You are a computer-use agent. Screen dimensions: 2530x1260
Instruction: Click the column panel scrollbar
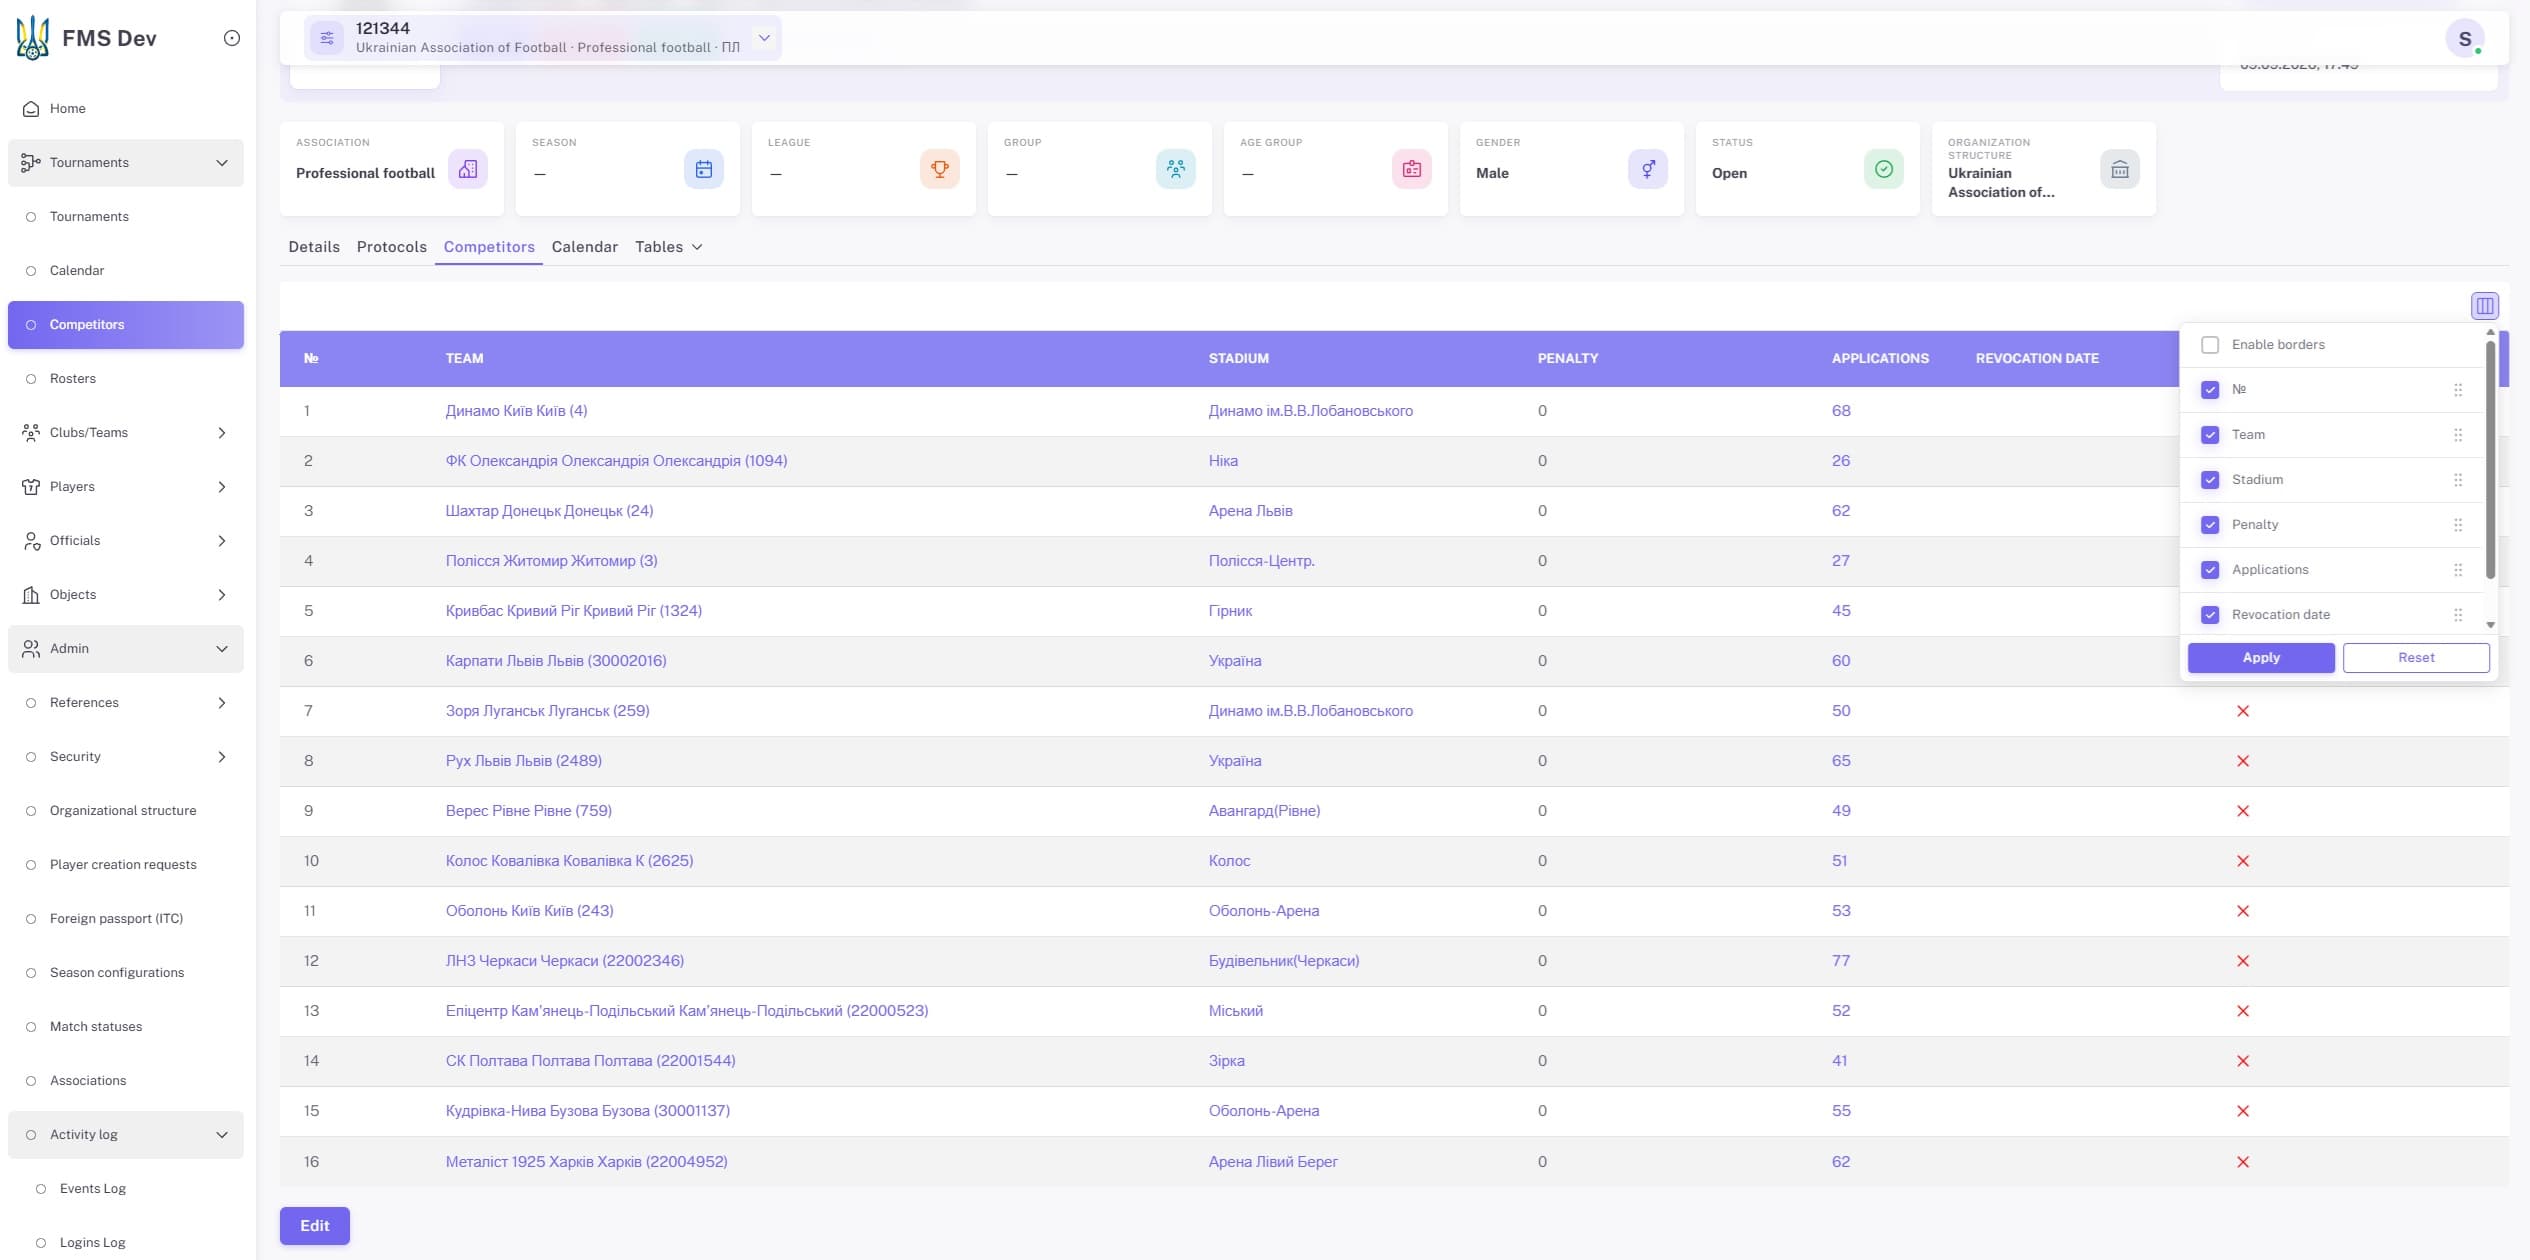click(x=2490, y=460)
